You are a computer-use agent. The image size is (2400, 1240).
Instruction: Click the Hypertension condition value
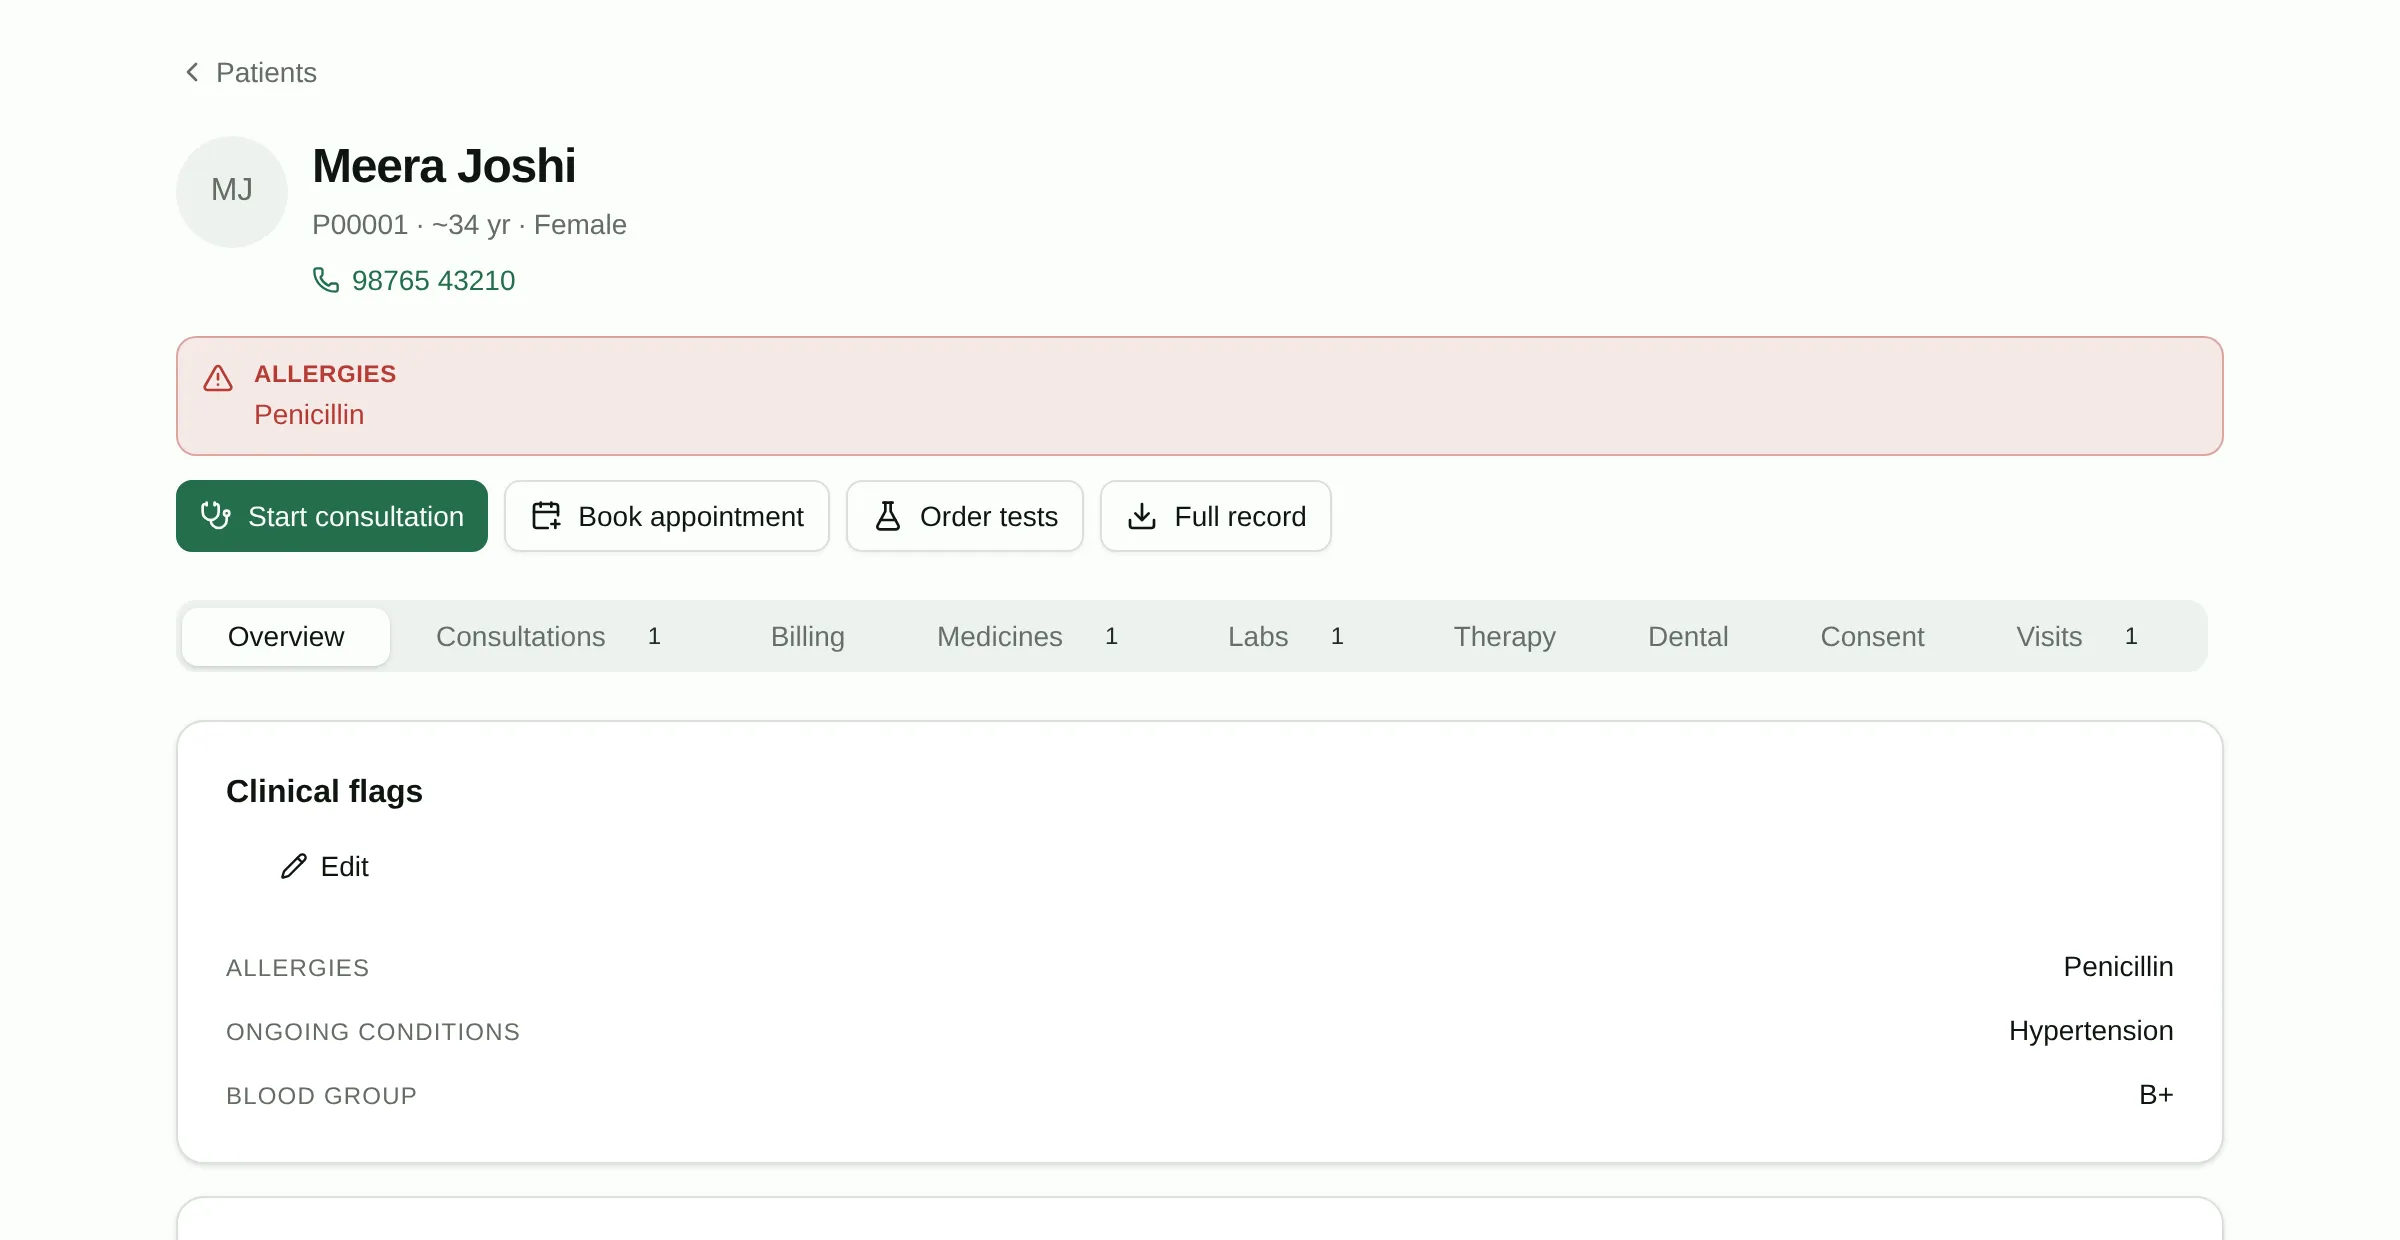(2091, 1031)
